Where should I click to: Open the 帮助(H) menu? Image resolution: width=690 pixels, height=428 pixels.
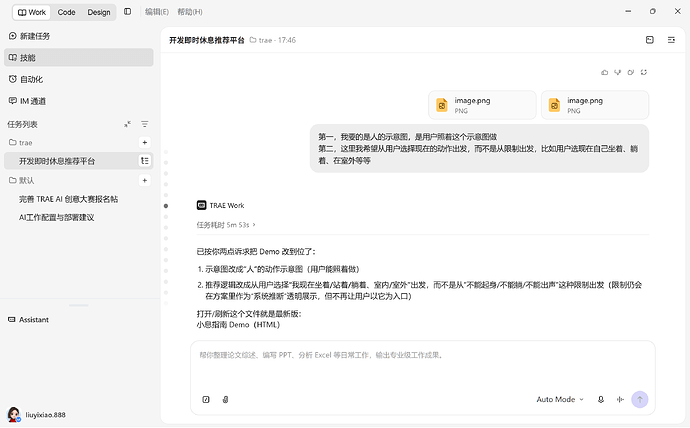click(x=190, y=12)
